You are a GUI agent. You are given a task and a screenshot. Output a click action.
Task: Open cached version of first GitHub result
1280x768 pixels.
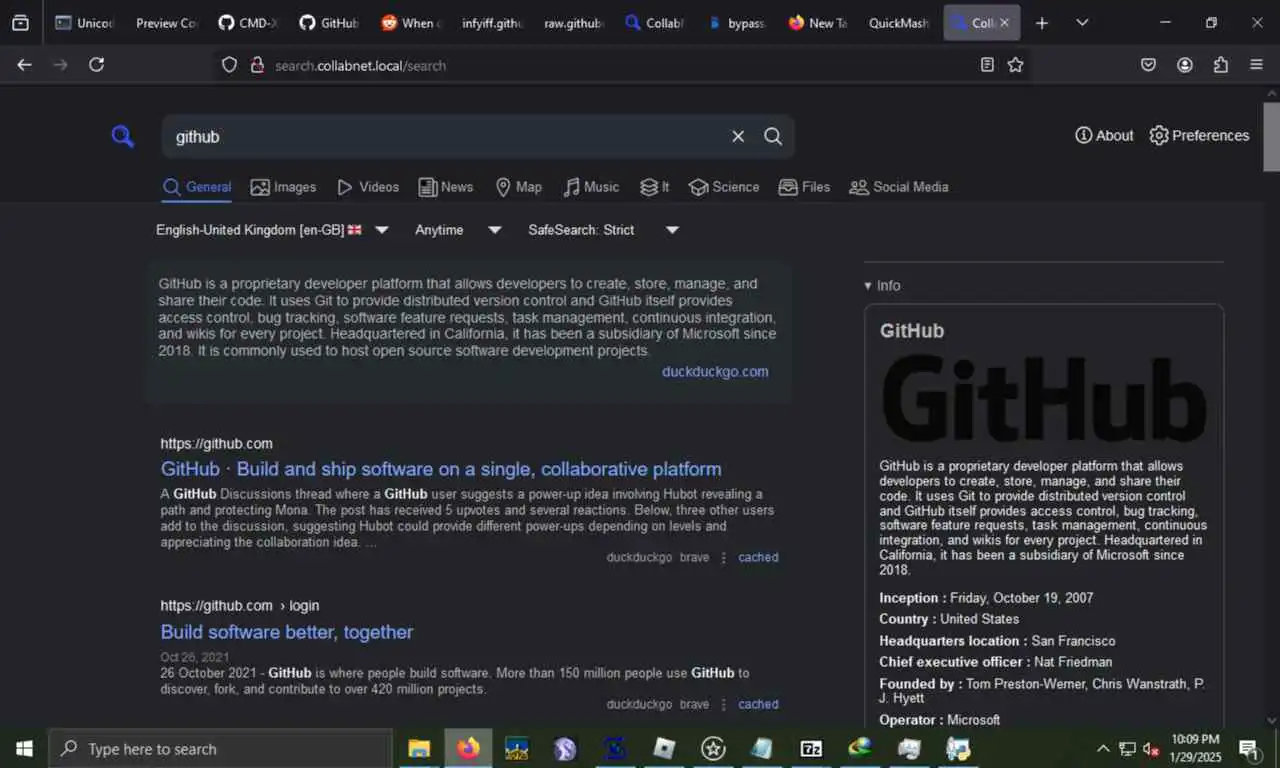(x=758, y=557)
